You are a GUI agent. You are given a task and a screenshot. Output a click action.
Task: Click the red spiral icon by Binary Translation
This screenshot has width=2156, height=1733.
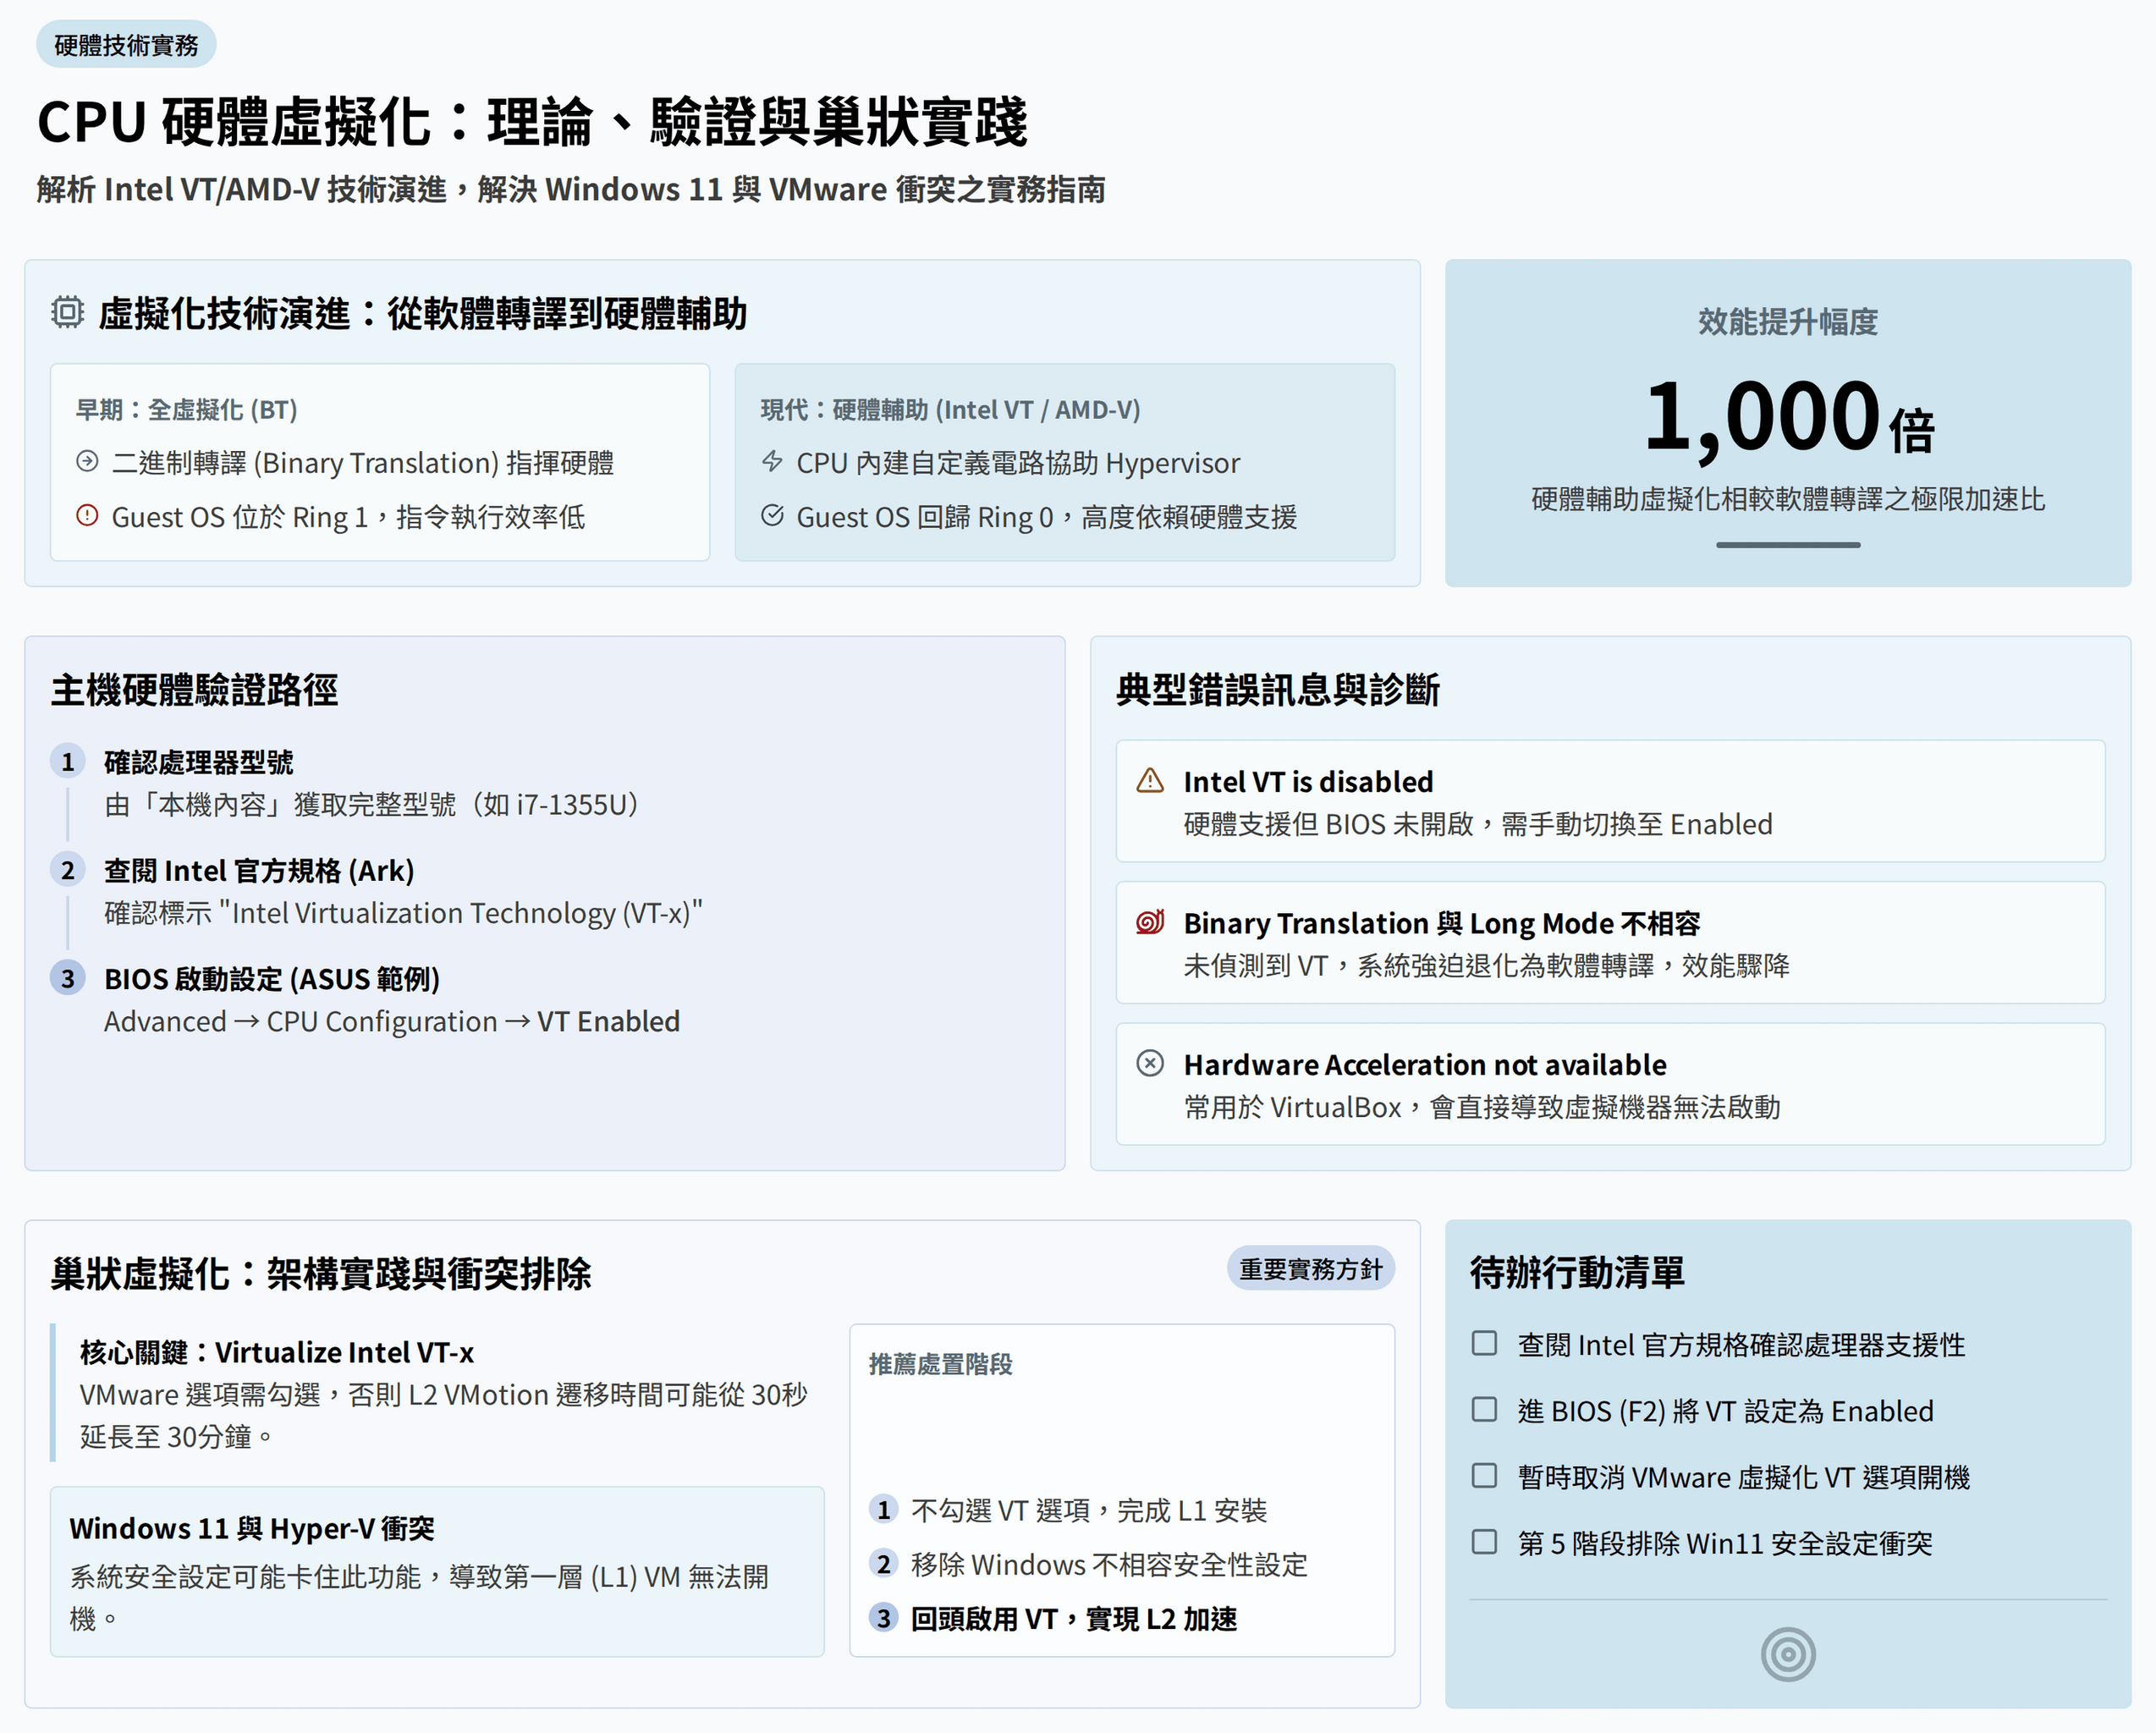[x=1150, y=922]
